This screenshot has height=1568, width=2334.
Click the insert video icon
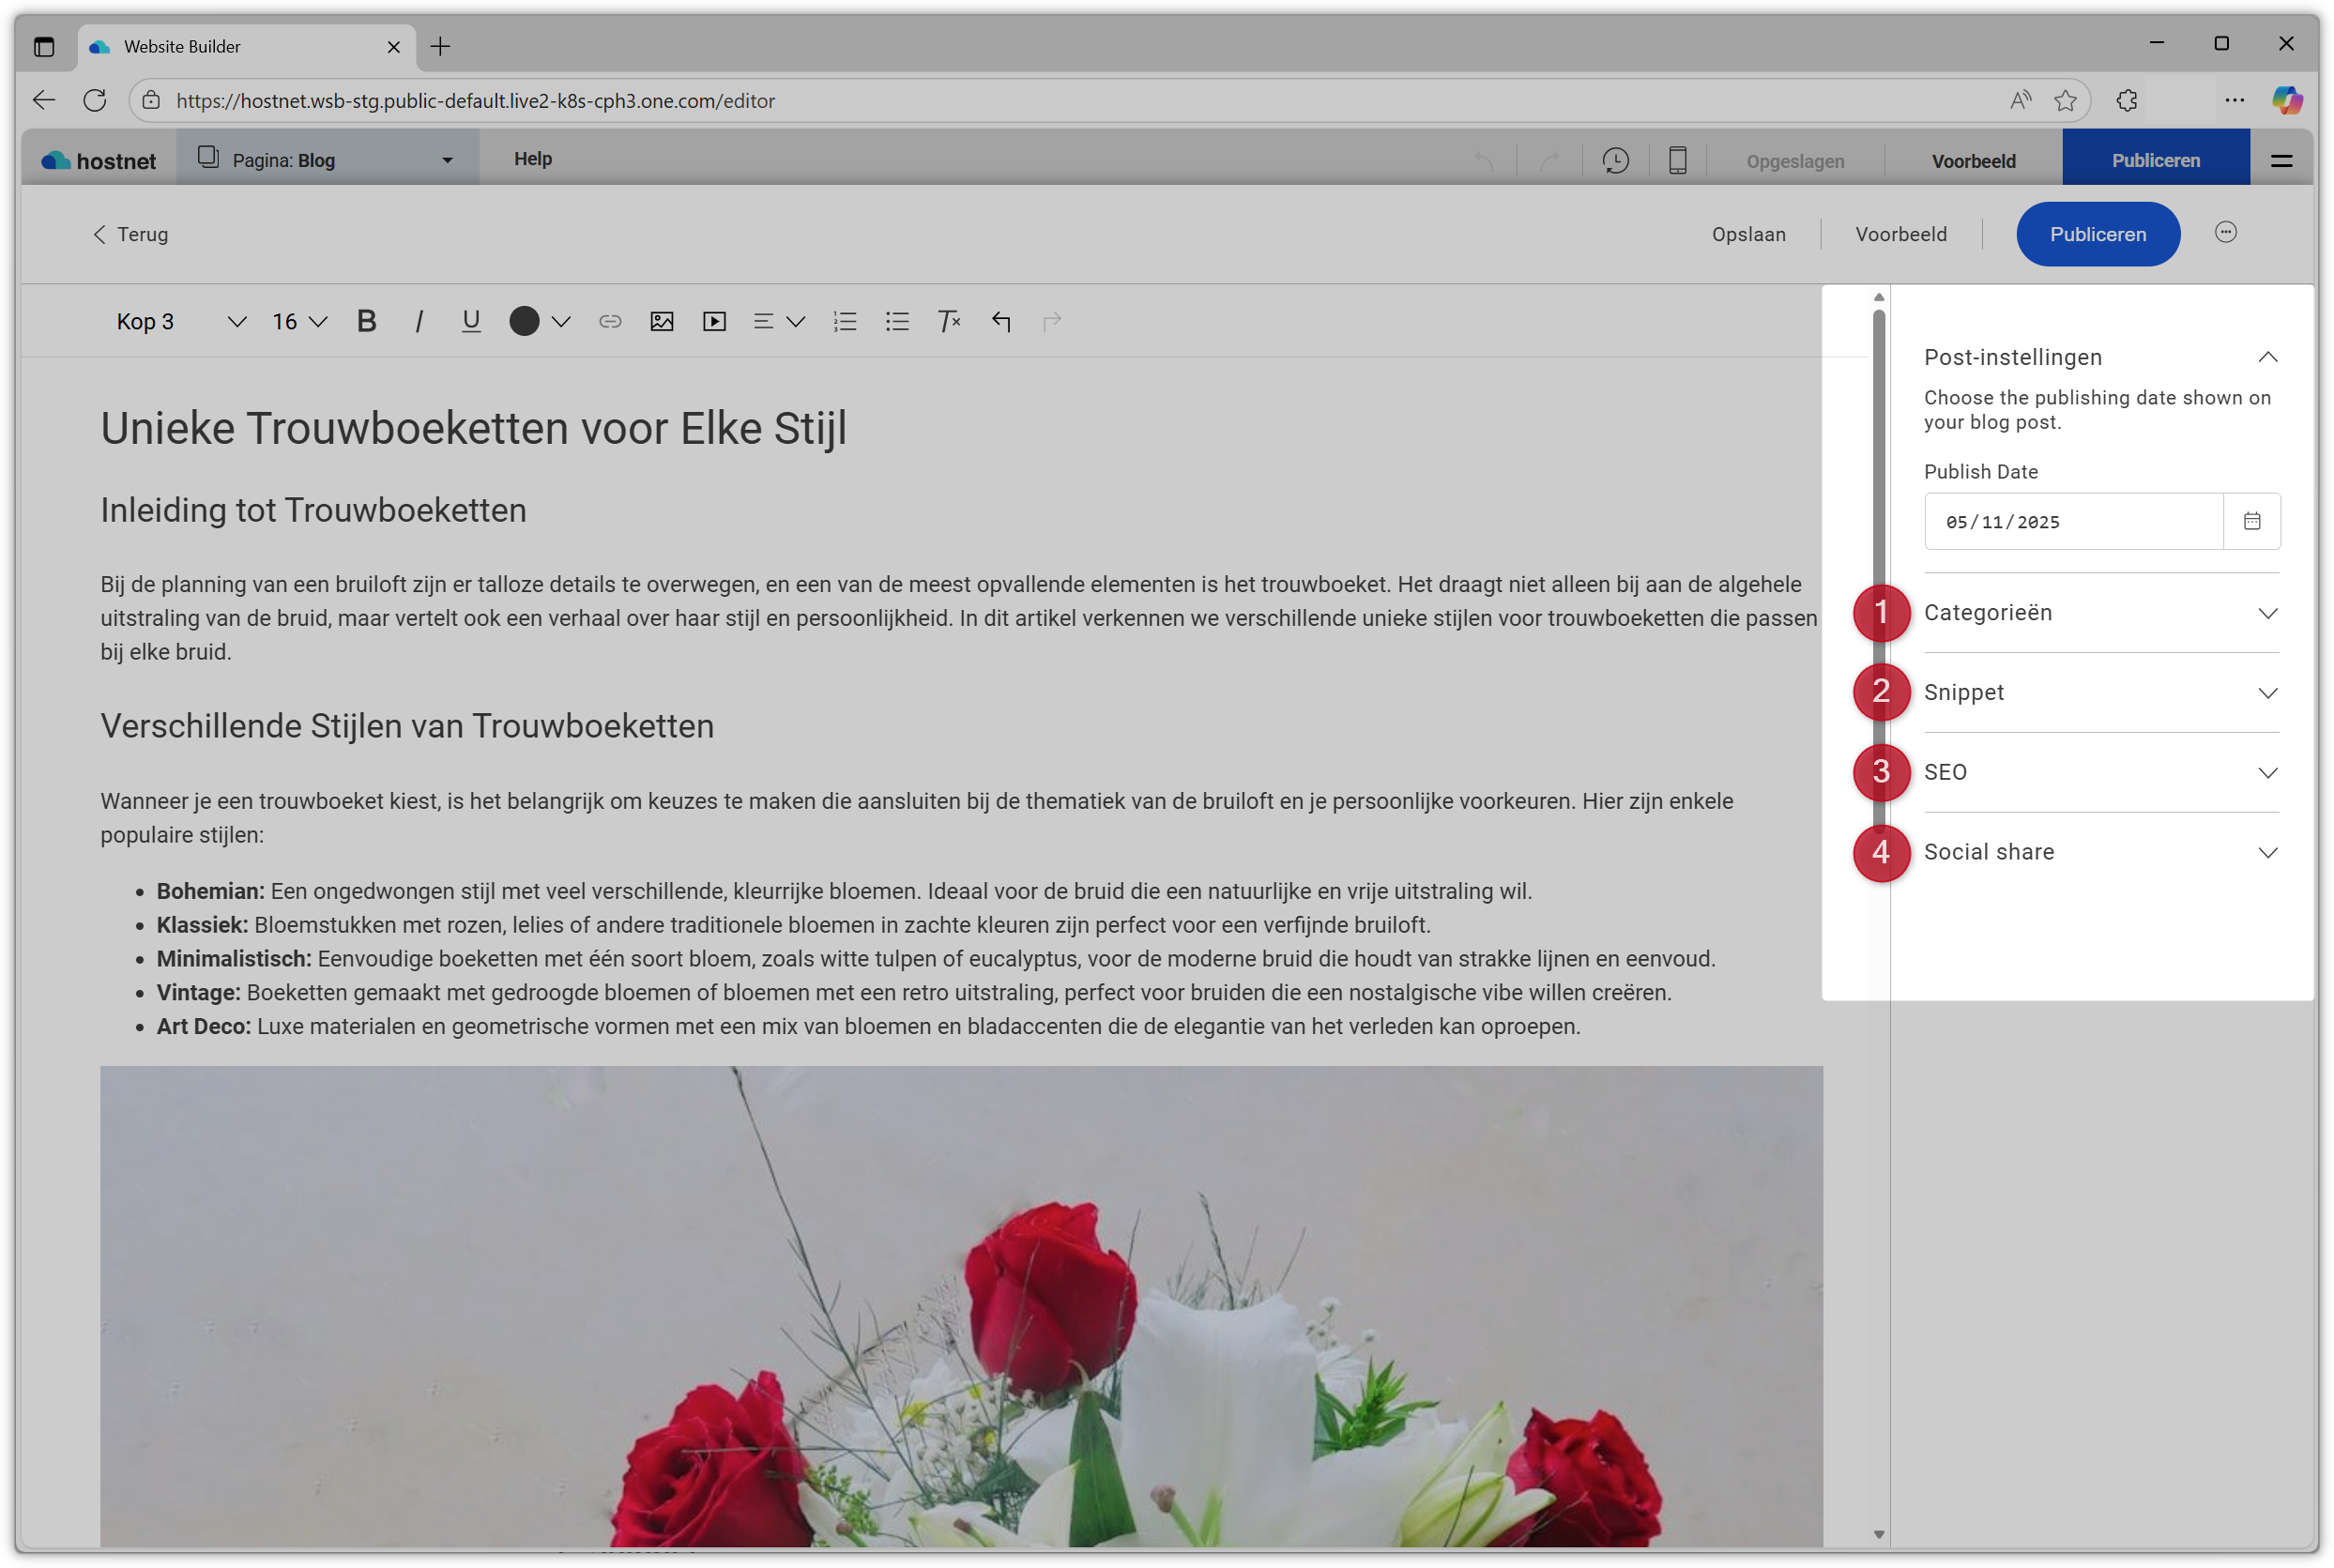(714, 321)
